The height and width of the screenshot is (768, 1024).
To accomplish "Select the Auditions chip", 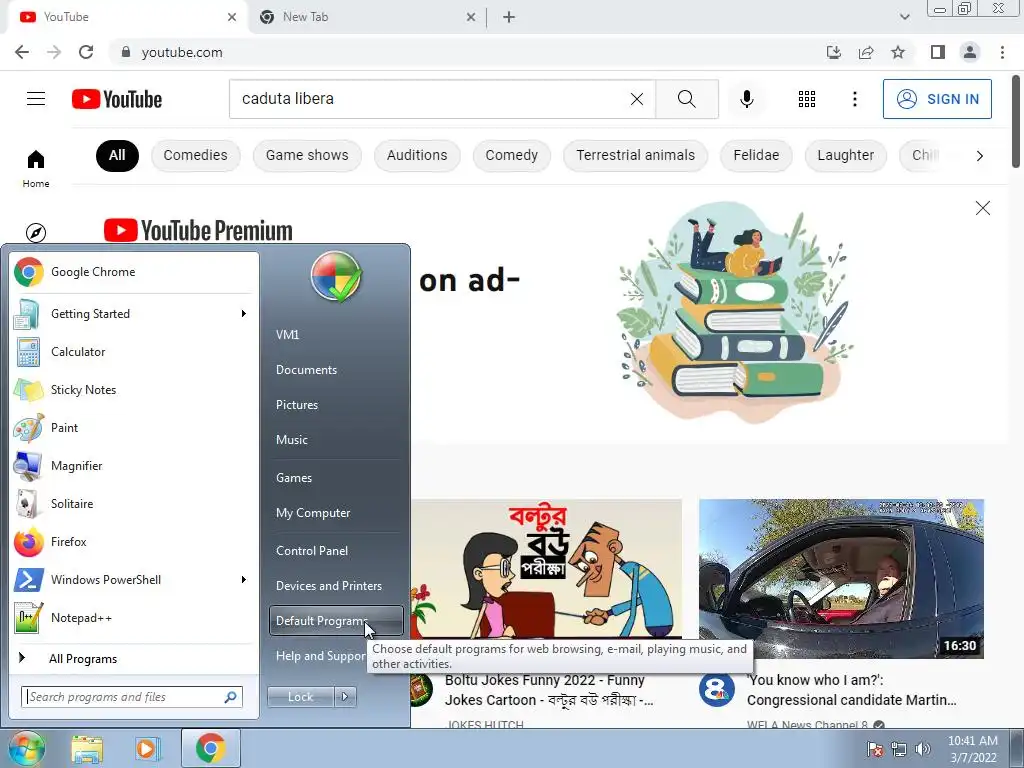I will (x=417, y=155).
